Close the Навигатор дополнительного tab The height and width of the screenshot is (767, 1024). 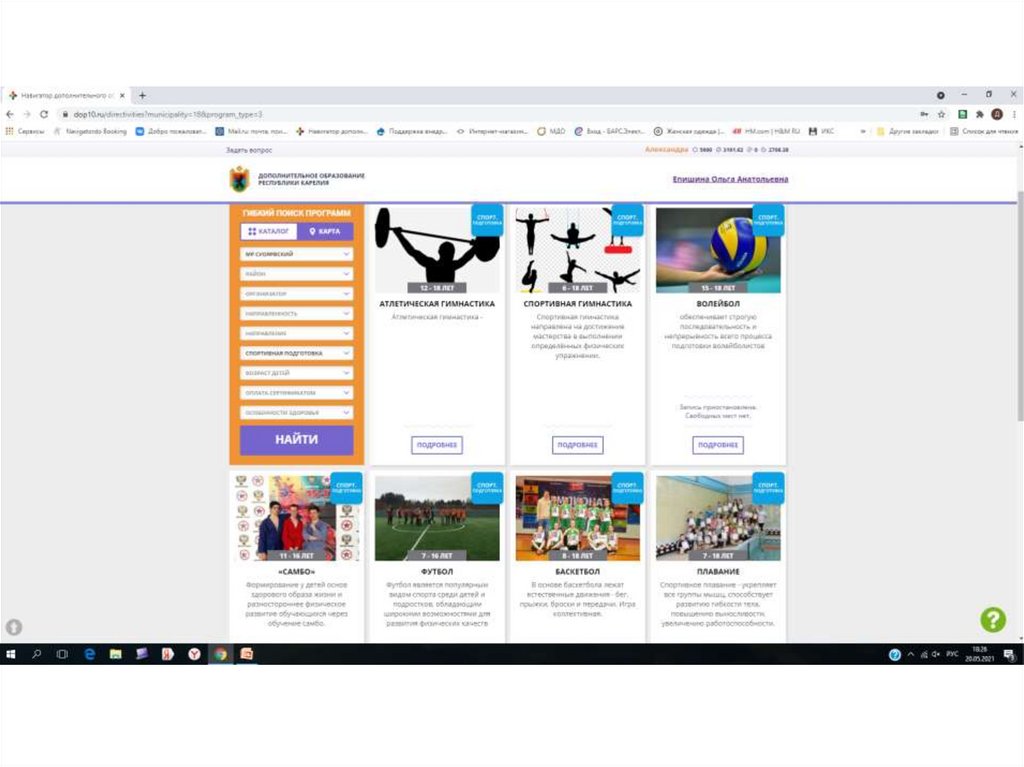tap(122, 95)
